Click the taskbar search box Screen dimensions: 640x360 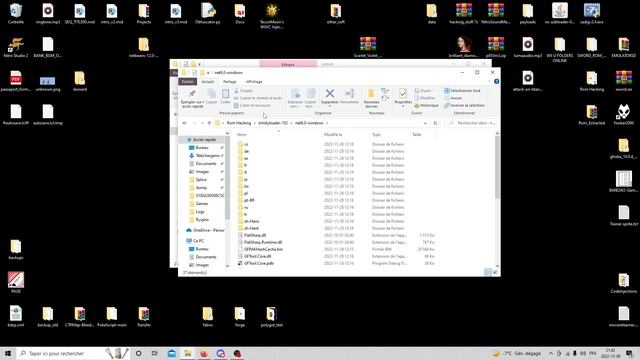73,353
